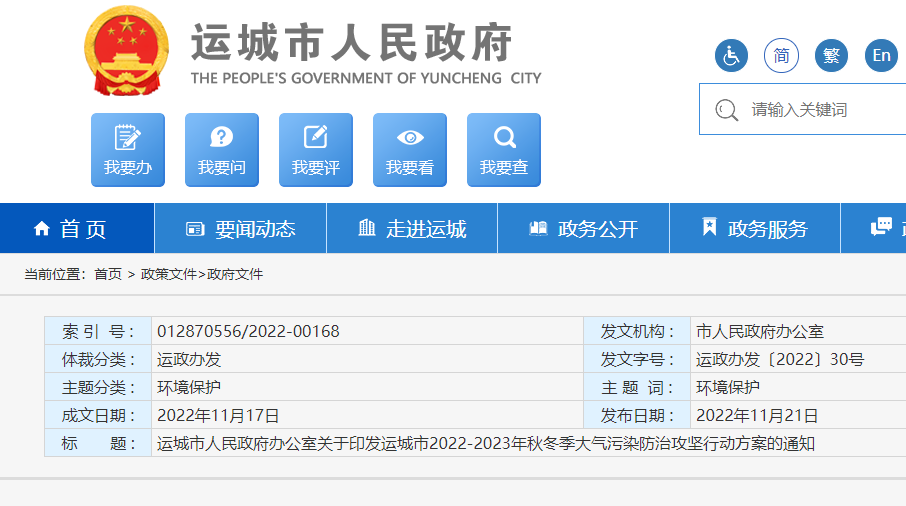Click the 政策文件 breadcrumb link
906x506 pixels.
coord(169,274)
